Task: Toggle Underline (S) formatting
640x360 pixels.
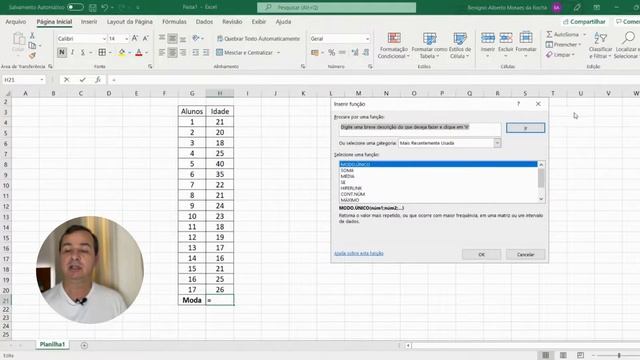Action: [x=83, y=52]
